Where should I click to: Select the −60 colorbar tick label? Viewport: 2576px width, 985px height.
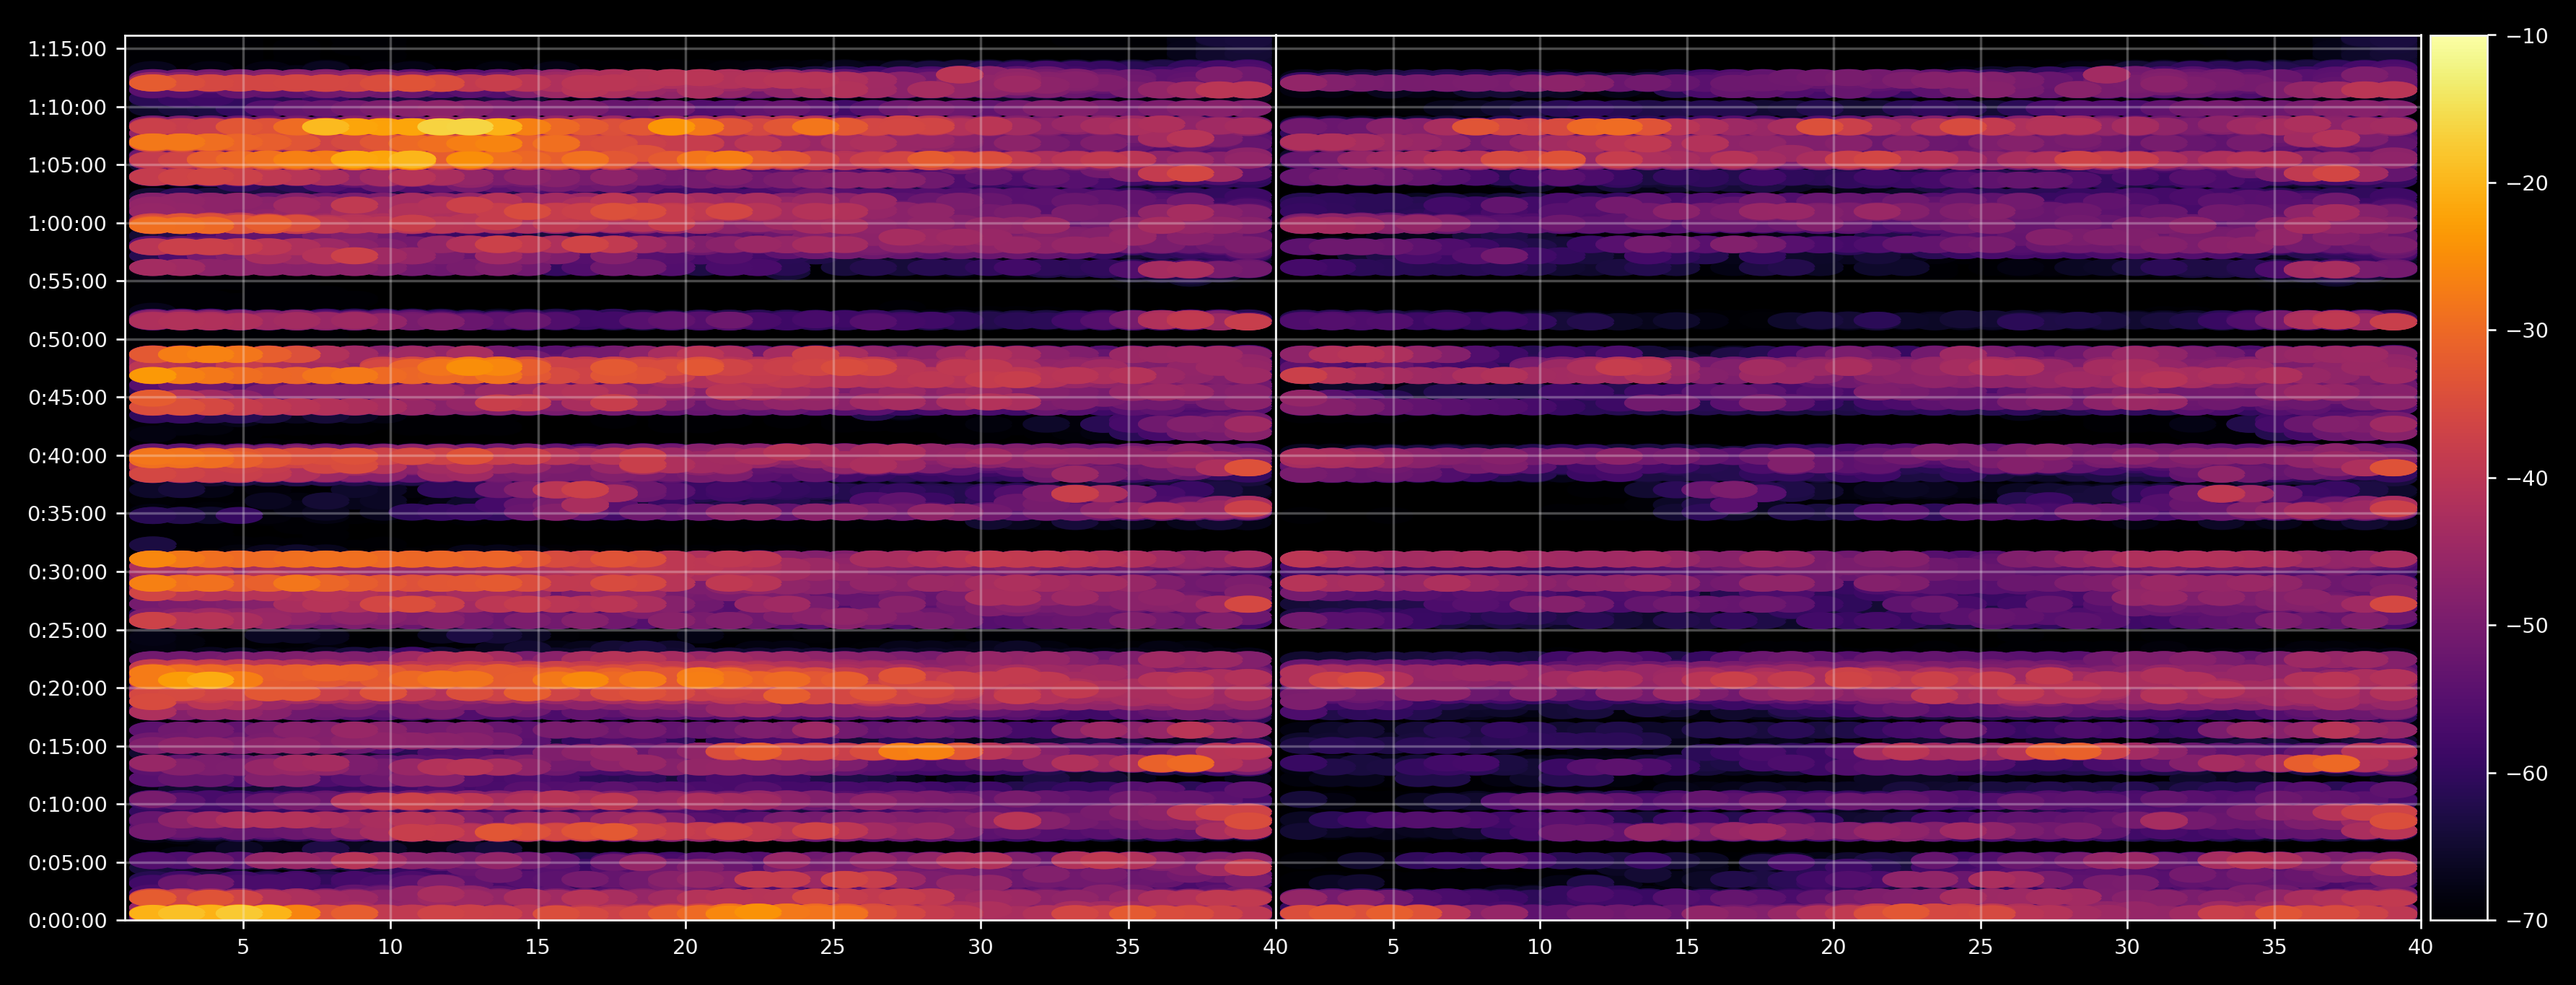click(2528, 773)
